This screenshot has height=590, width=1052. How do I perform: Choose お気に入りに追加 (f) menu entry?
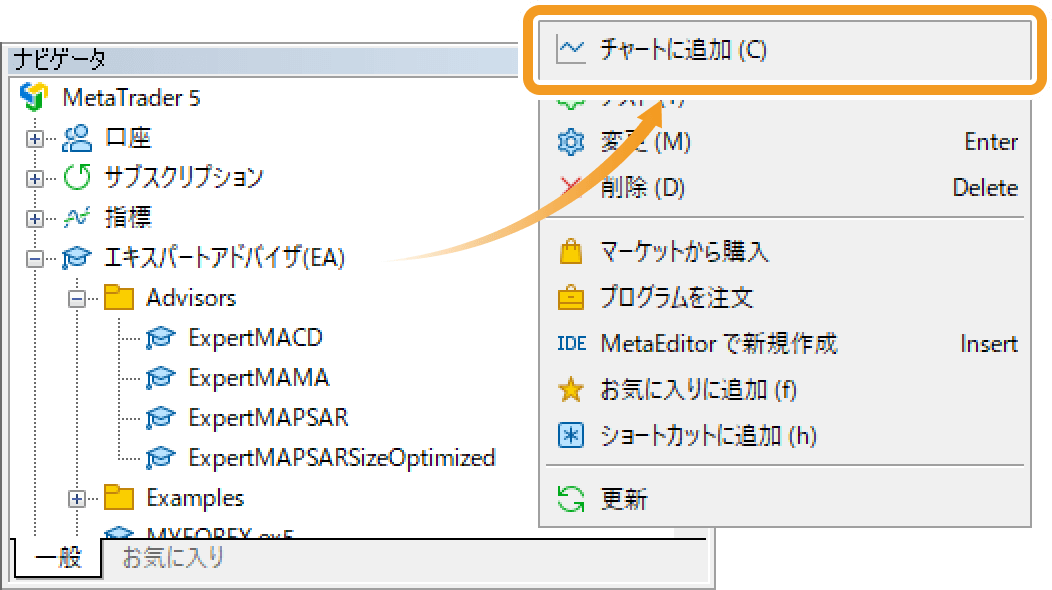coord(785,389)
